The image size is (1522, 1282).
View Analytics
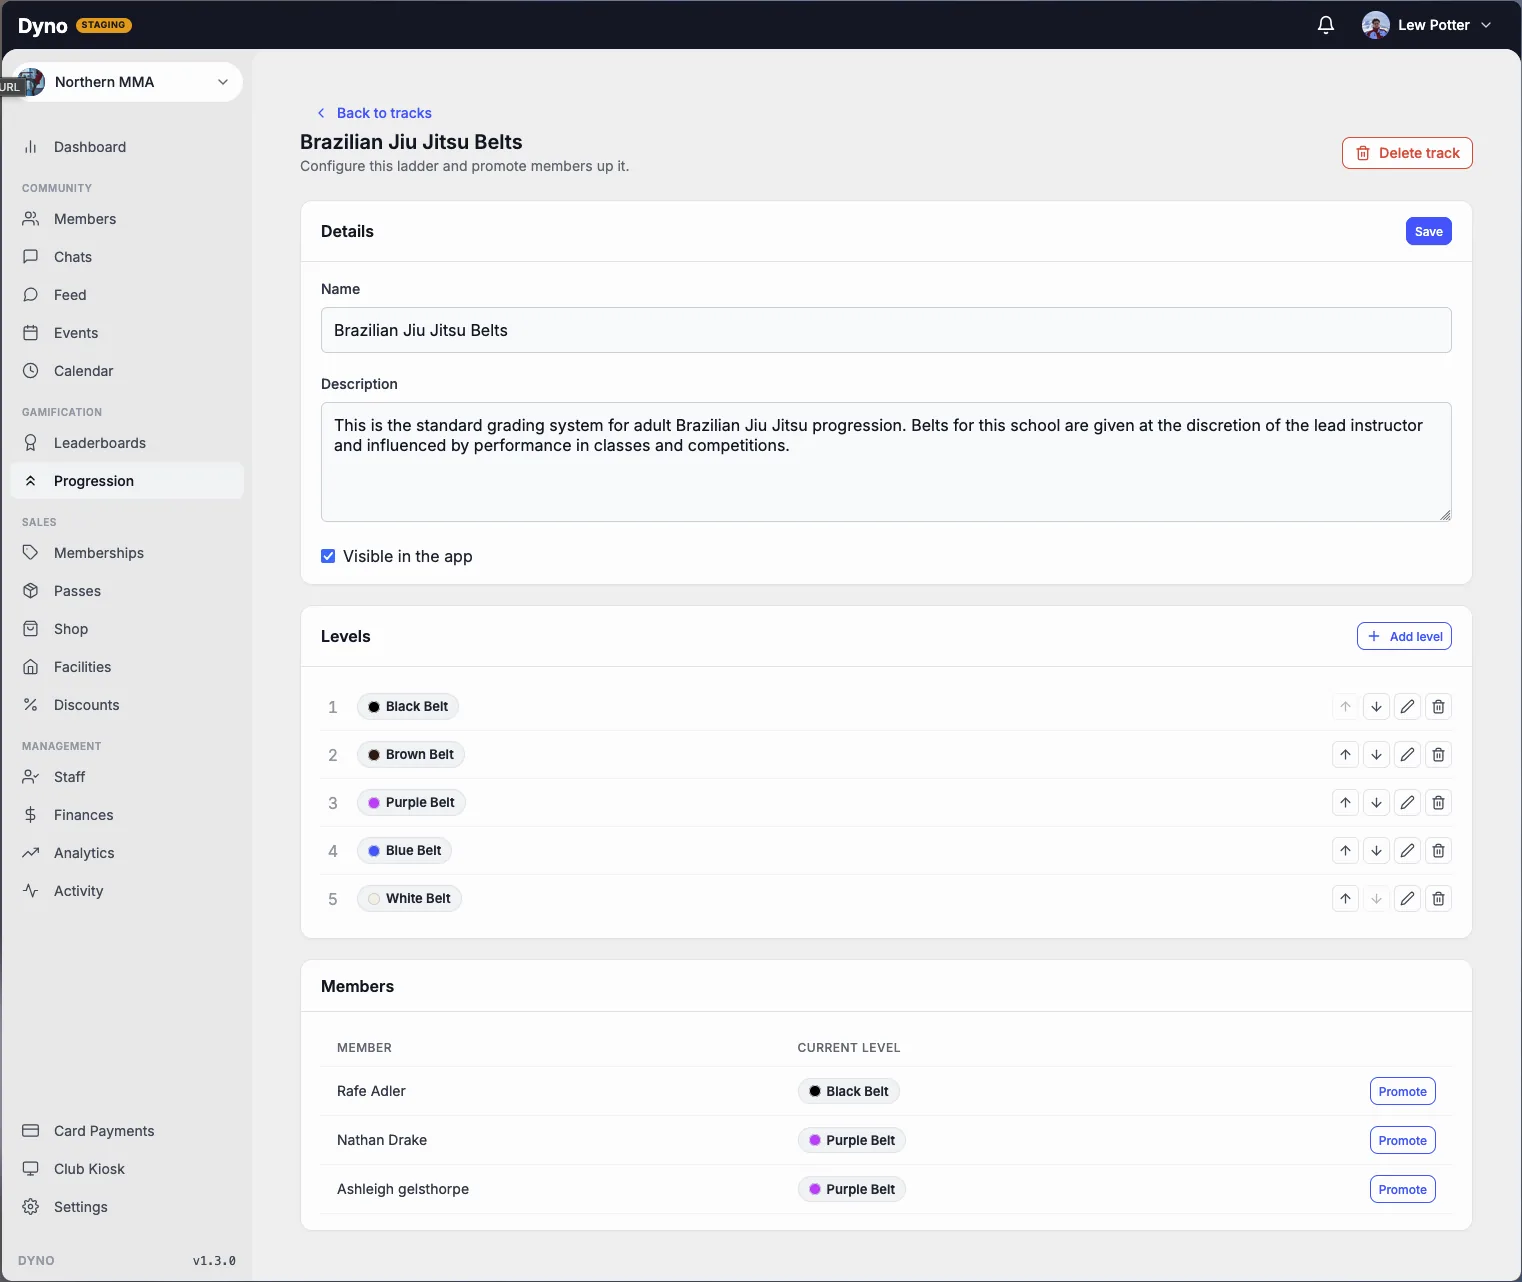coord(127,853)
